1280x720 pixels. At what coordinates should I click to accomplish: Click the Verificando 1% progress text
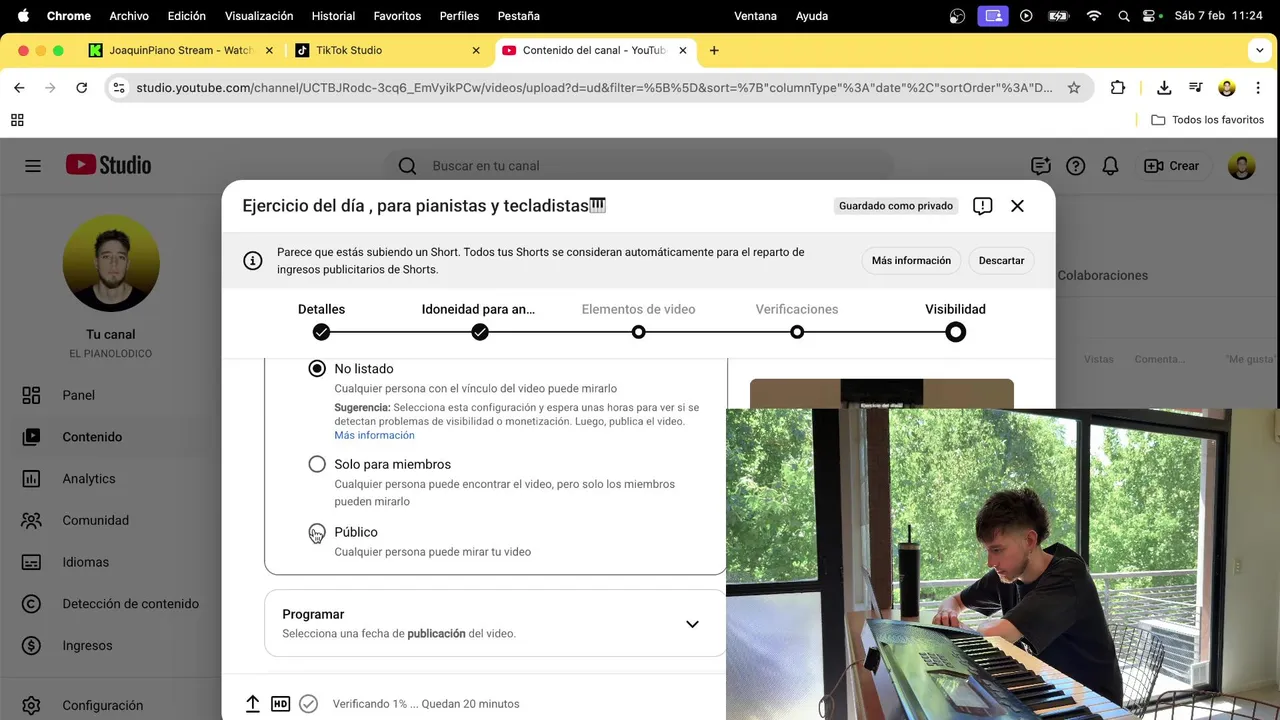click(x=426, y=704)
